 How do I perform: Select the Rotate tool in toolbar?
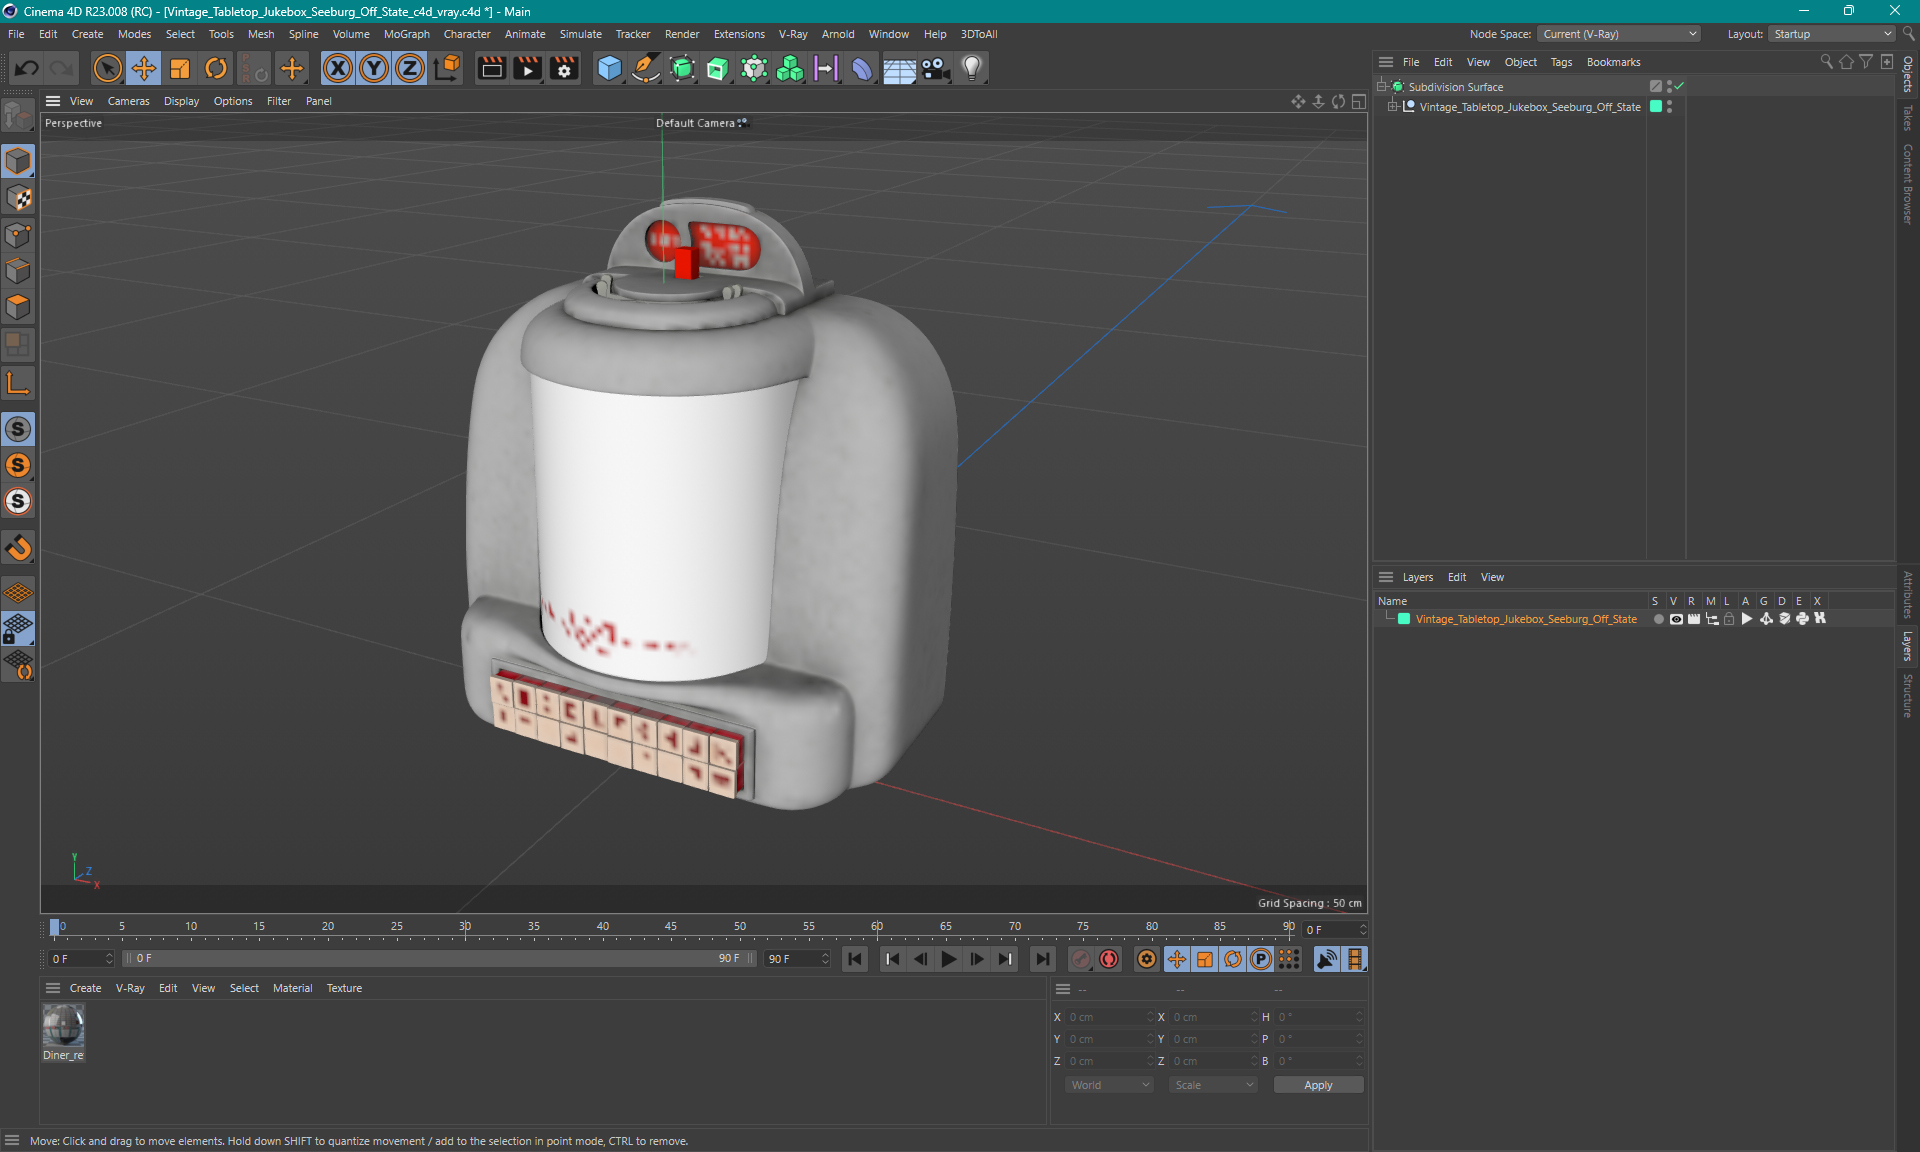216,68
